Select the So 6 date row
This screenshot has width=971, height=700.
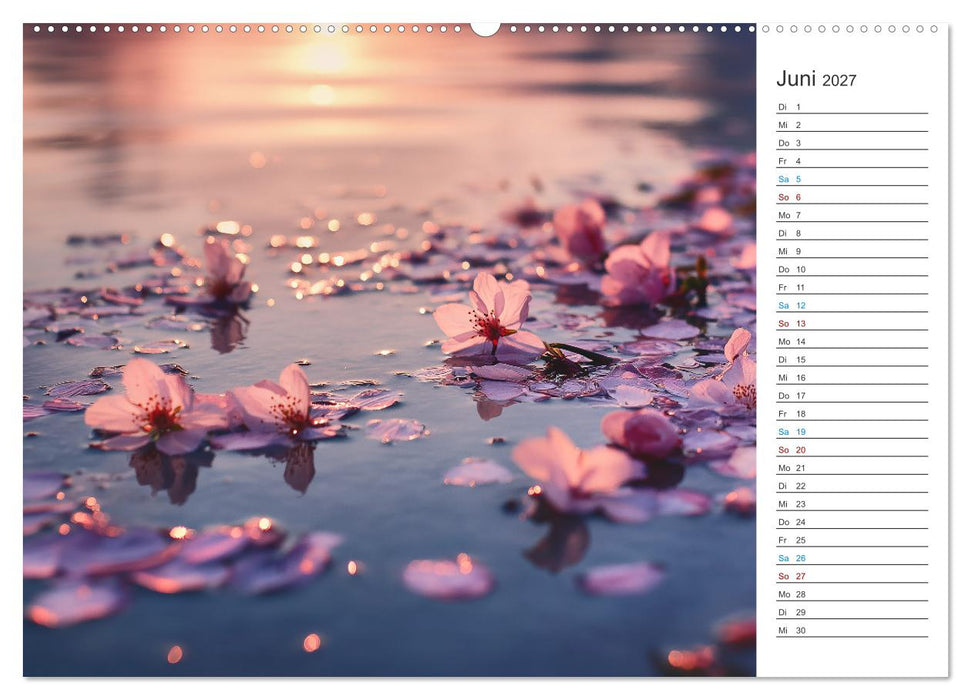pyautogui.click(x=852, y=197)
